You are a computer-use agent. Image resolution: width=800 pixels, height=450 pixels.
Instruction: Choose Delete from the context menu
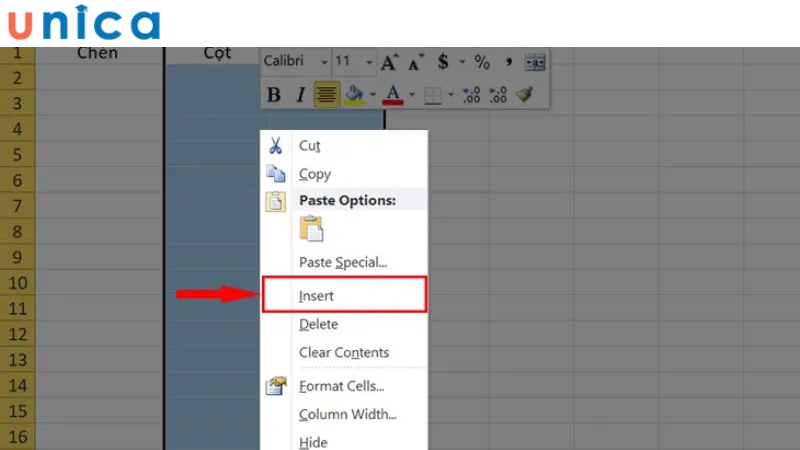(x=318, y=324)
